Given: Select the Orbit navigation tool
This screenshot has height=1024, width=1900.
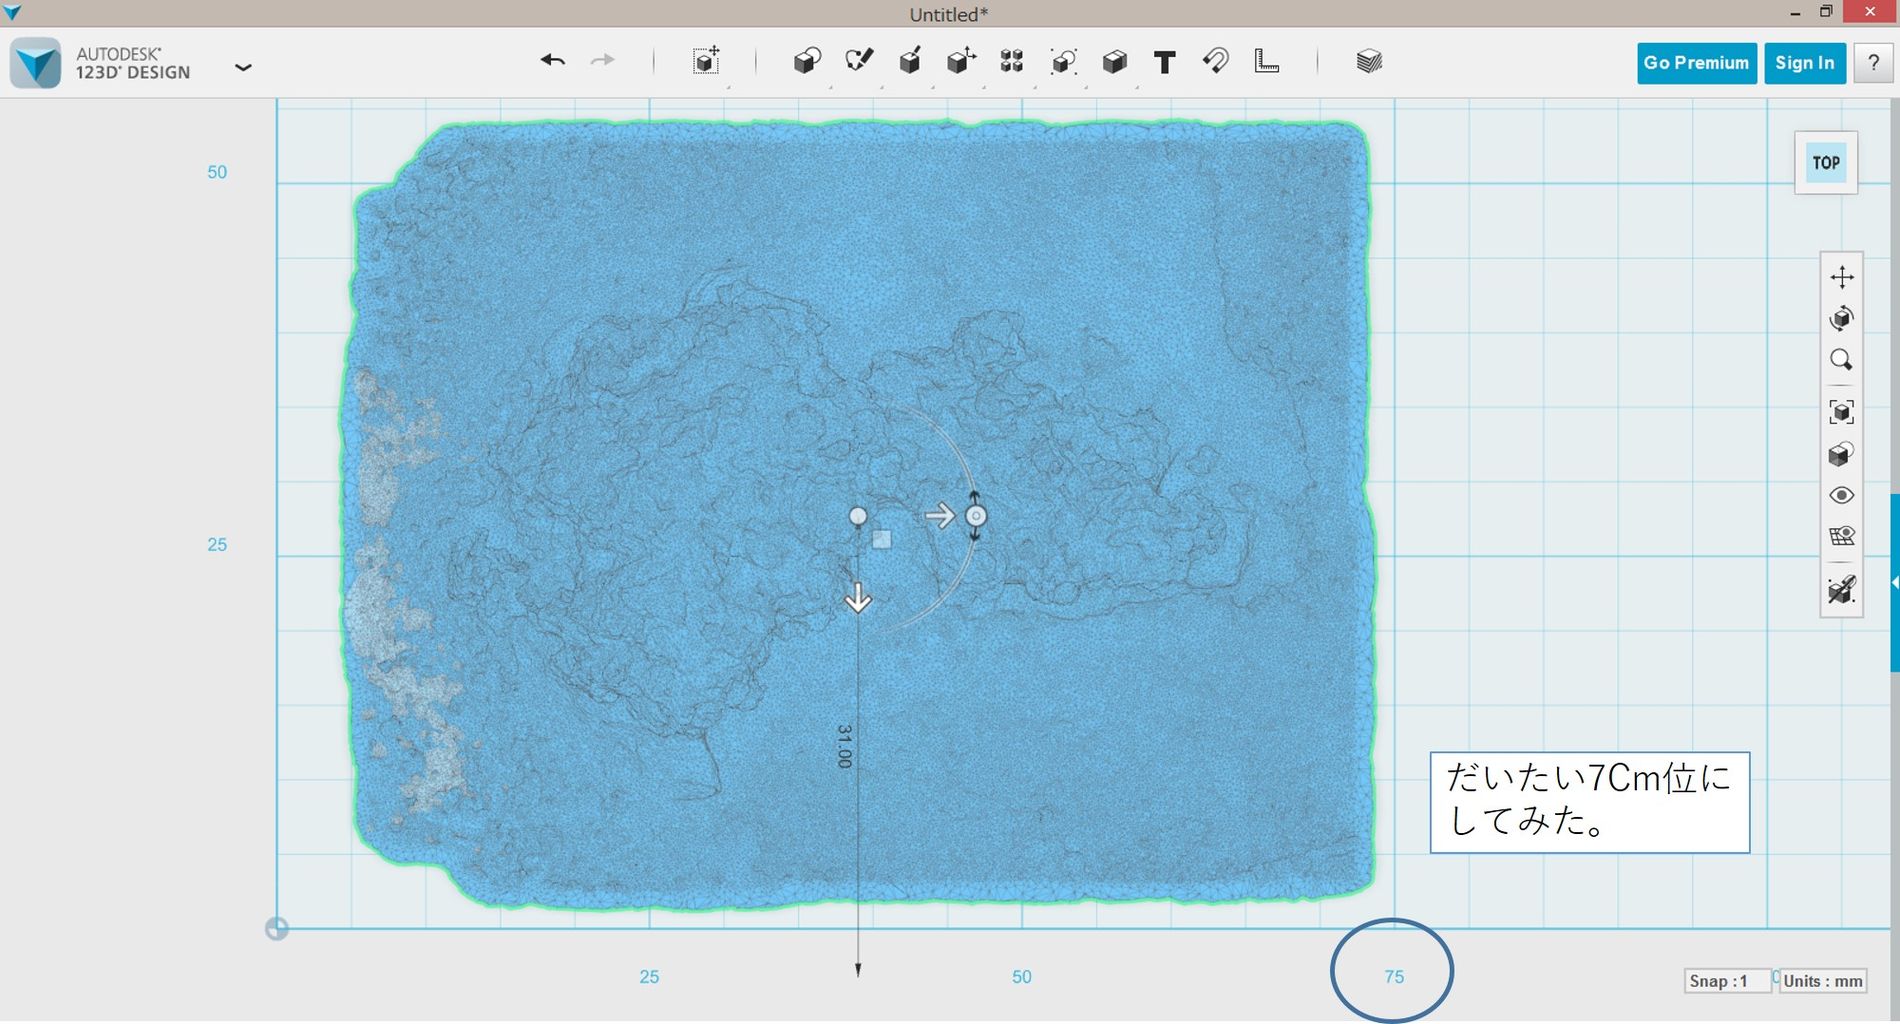Looking at the screenshot, I should (x=1842, y=318).
